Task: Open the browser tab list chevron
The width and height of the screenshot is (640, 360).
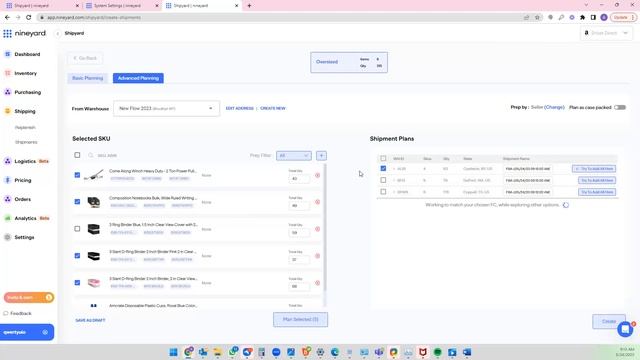Action: click(x=586, y=5)
